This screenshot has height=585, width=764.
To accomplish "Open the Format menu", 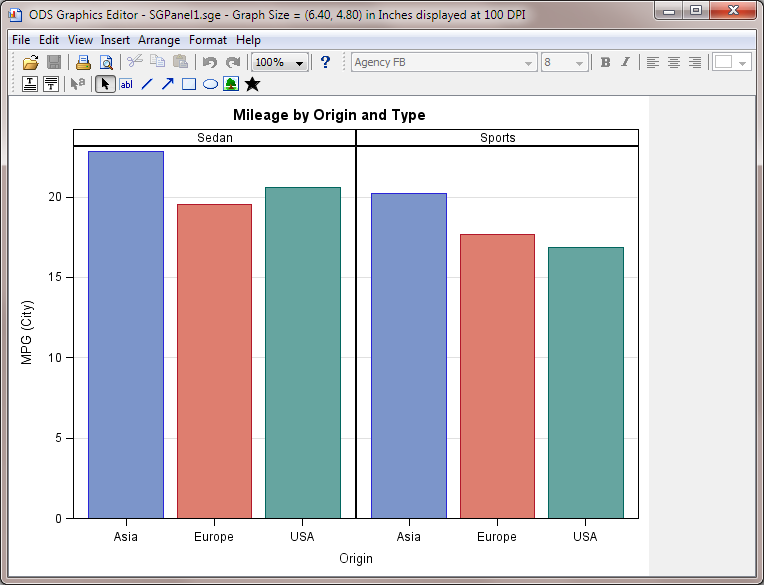I will point(208,40).
